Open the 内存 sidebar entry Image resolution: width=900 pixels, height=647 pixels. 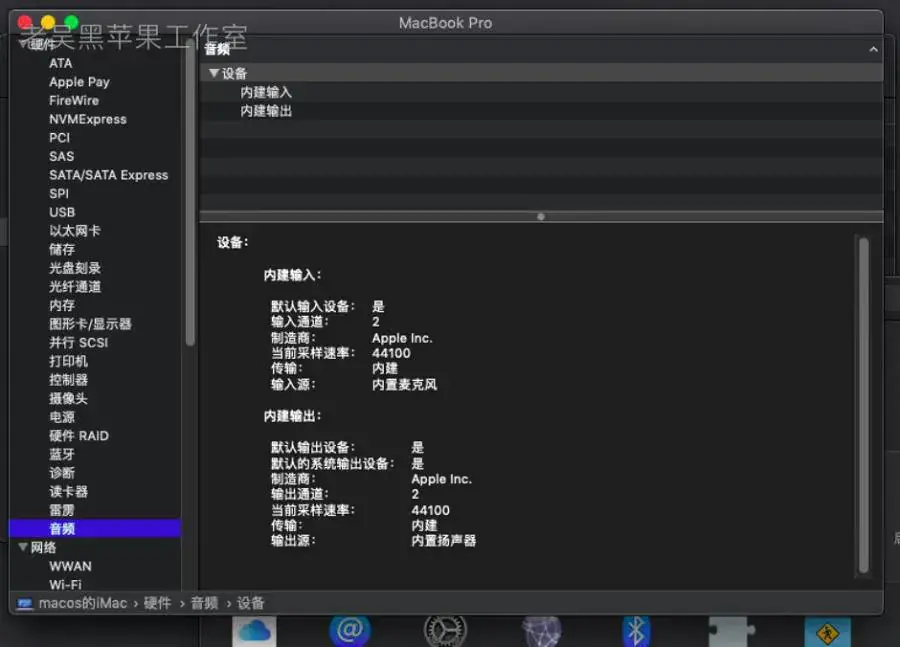[x=62, y=305]
